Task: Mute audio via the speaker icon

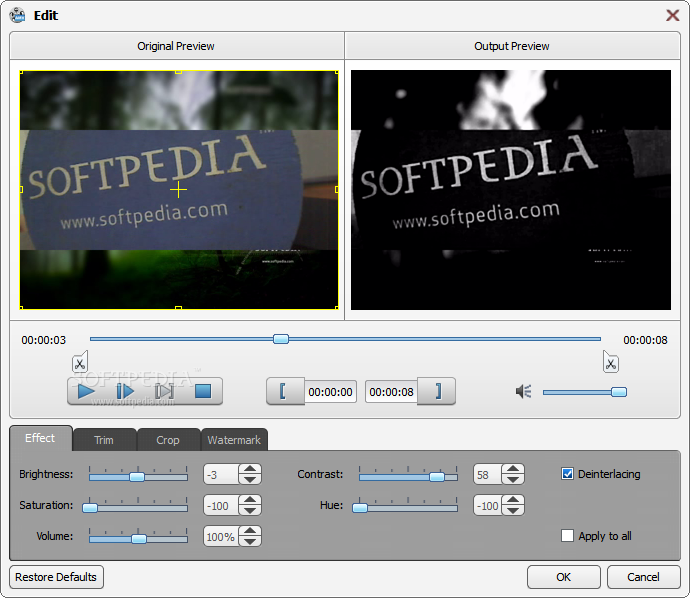Action: click(524, 391)
